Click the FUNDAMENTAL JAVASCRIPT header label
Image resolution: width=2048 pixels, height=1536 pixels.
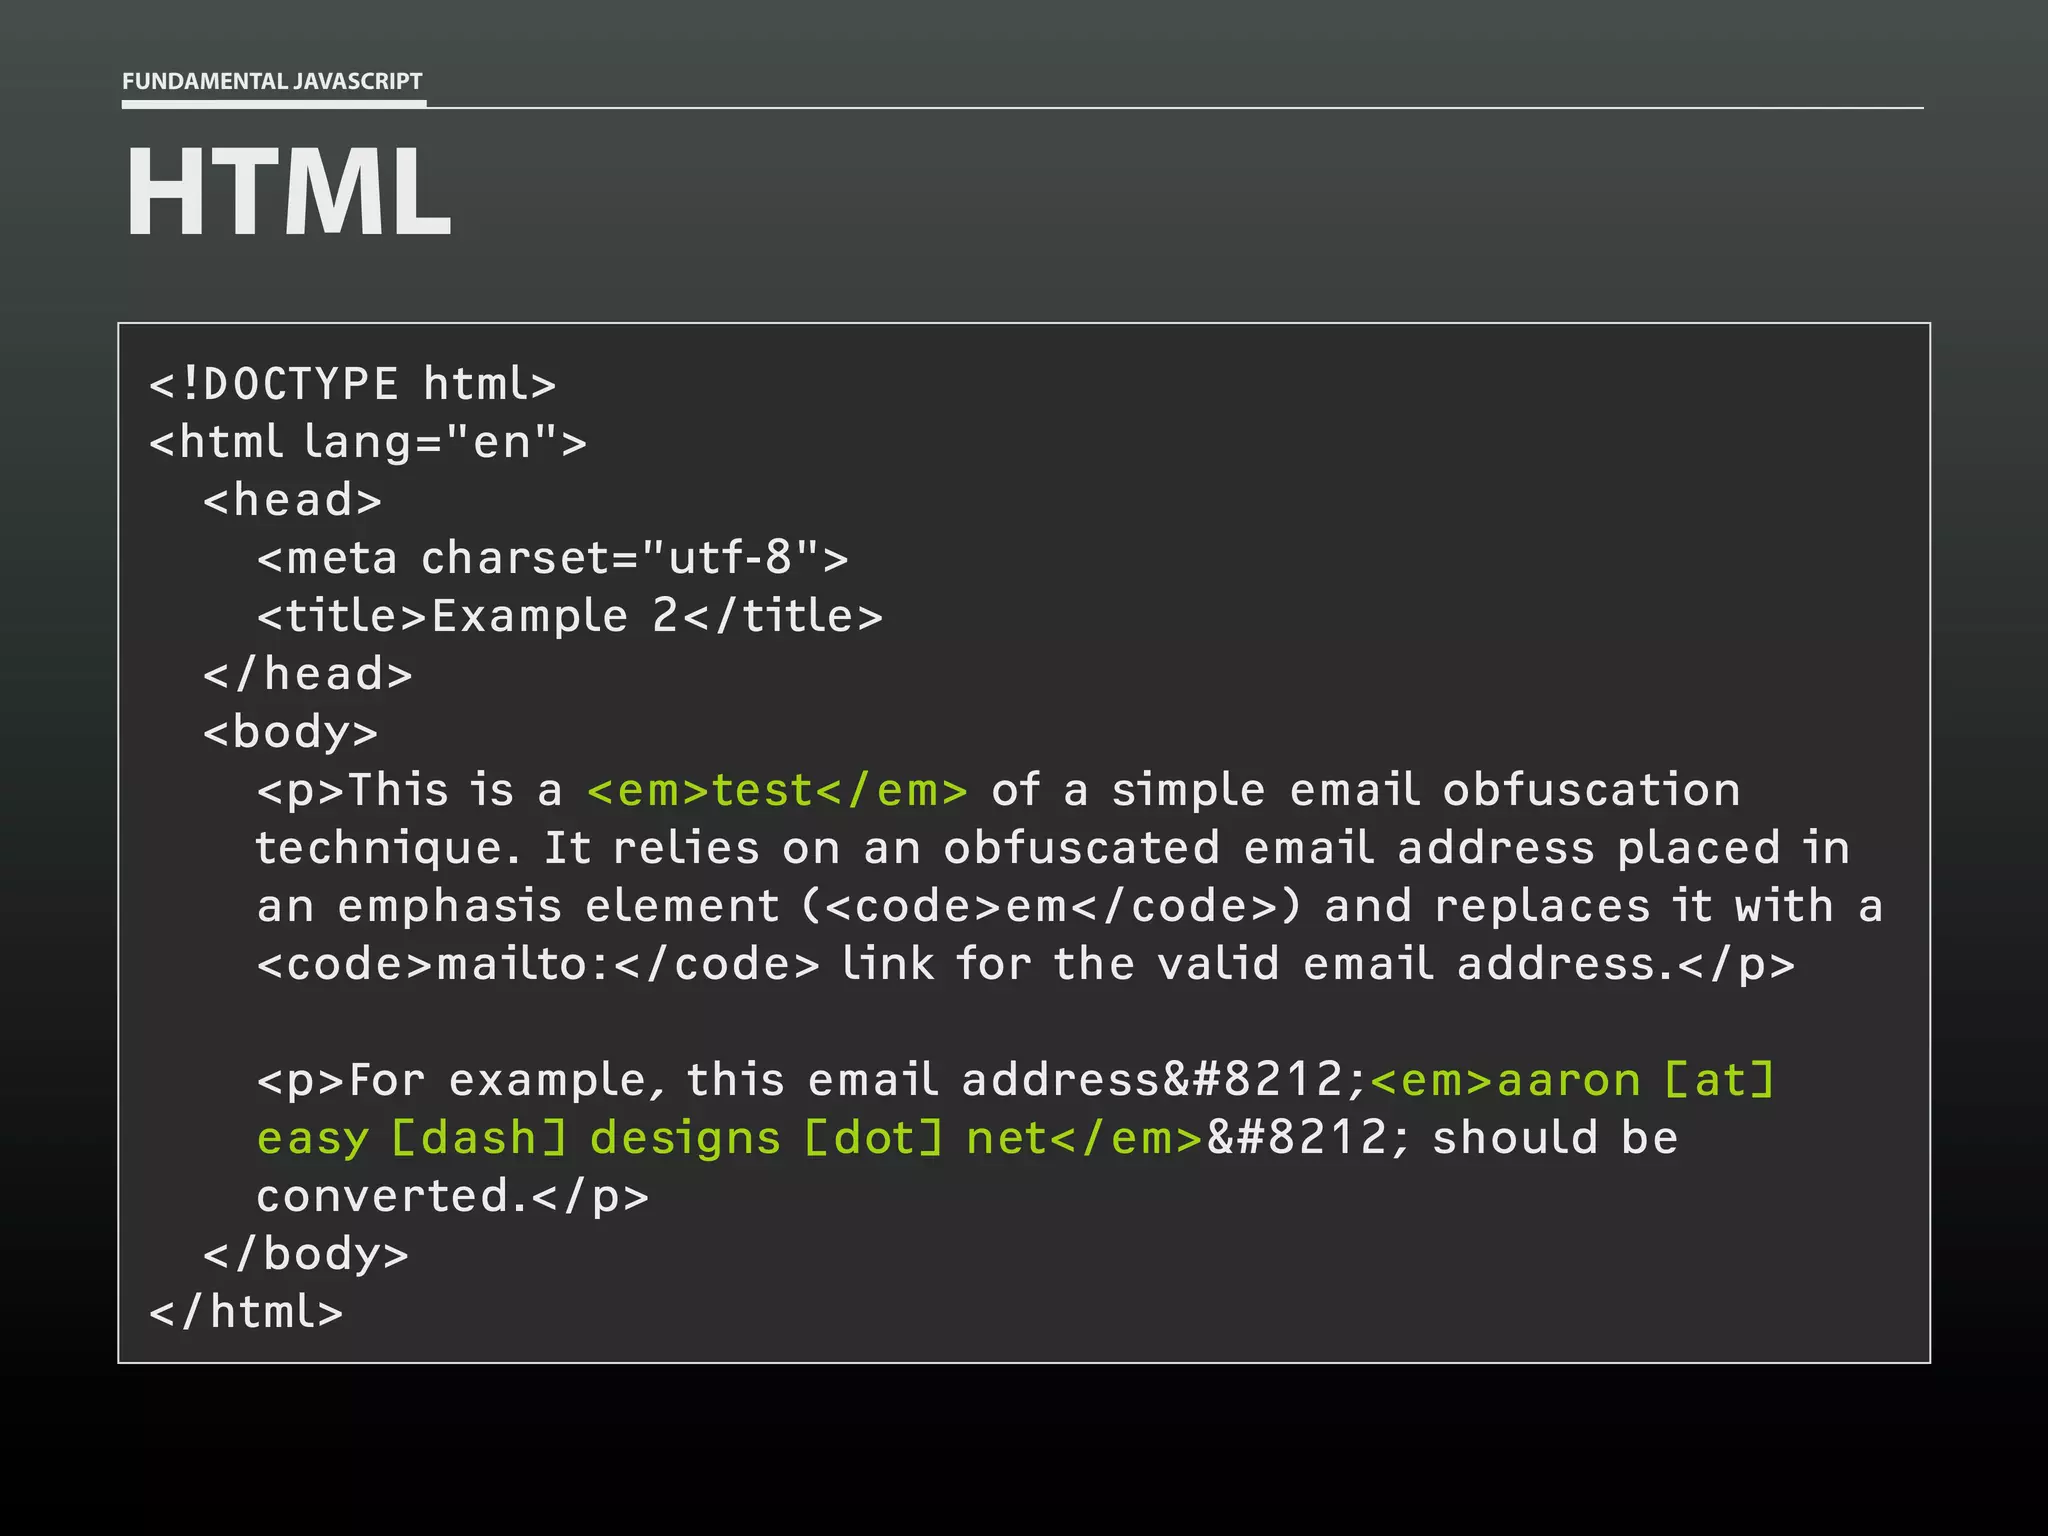pyautogui.click(x=272, y=81)
